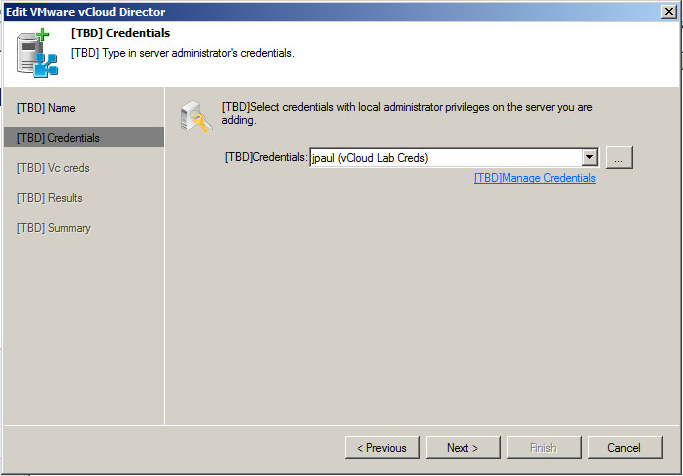The image size is (683, 476).
Task: Cancel the vCloud Director wizard
Action: click(x=625, y=447)
